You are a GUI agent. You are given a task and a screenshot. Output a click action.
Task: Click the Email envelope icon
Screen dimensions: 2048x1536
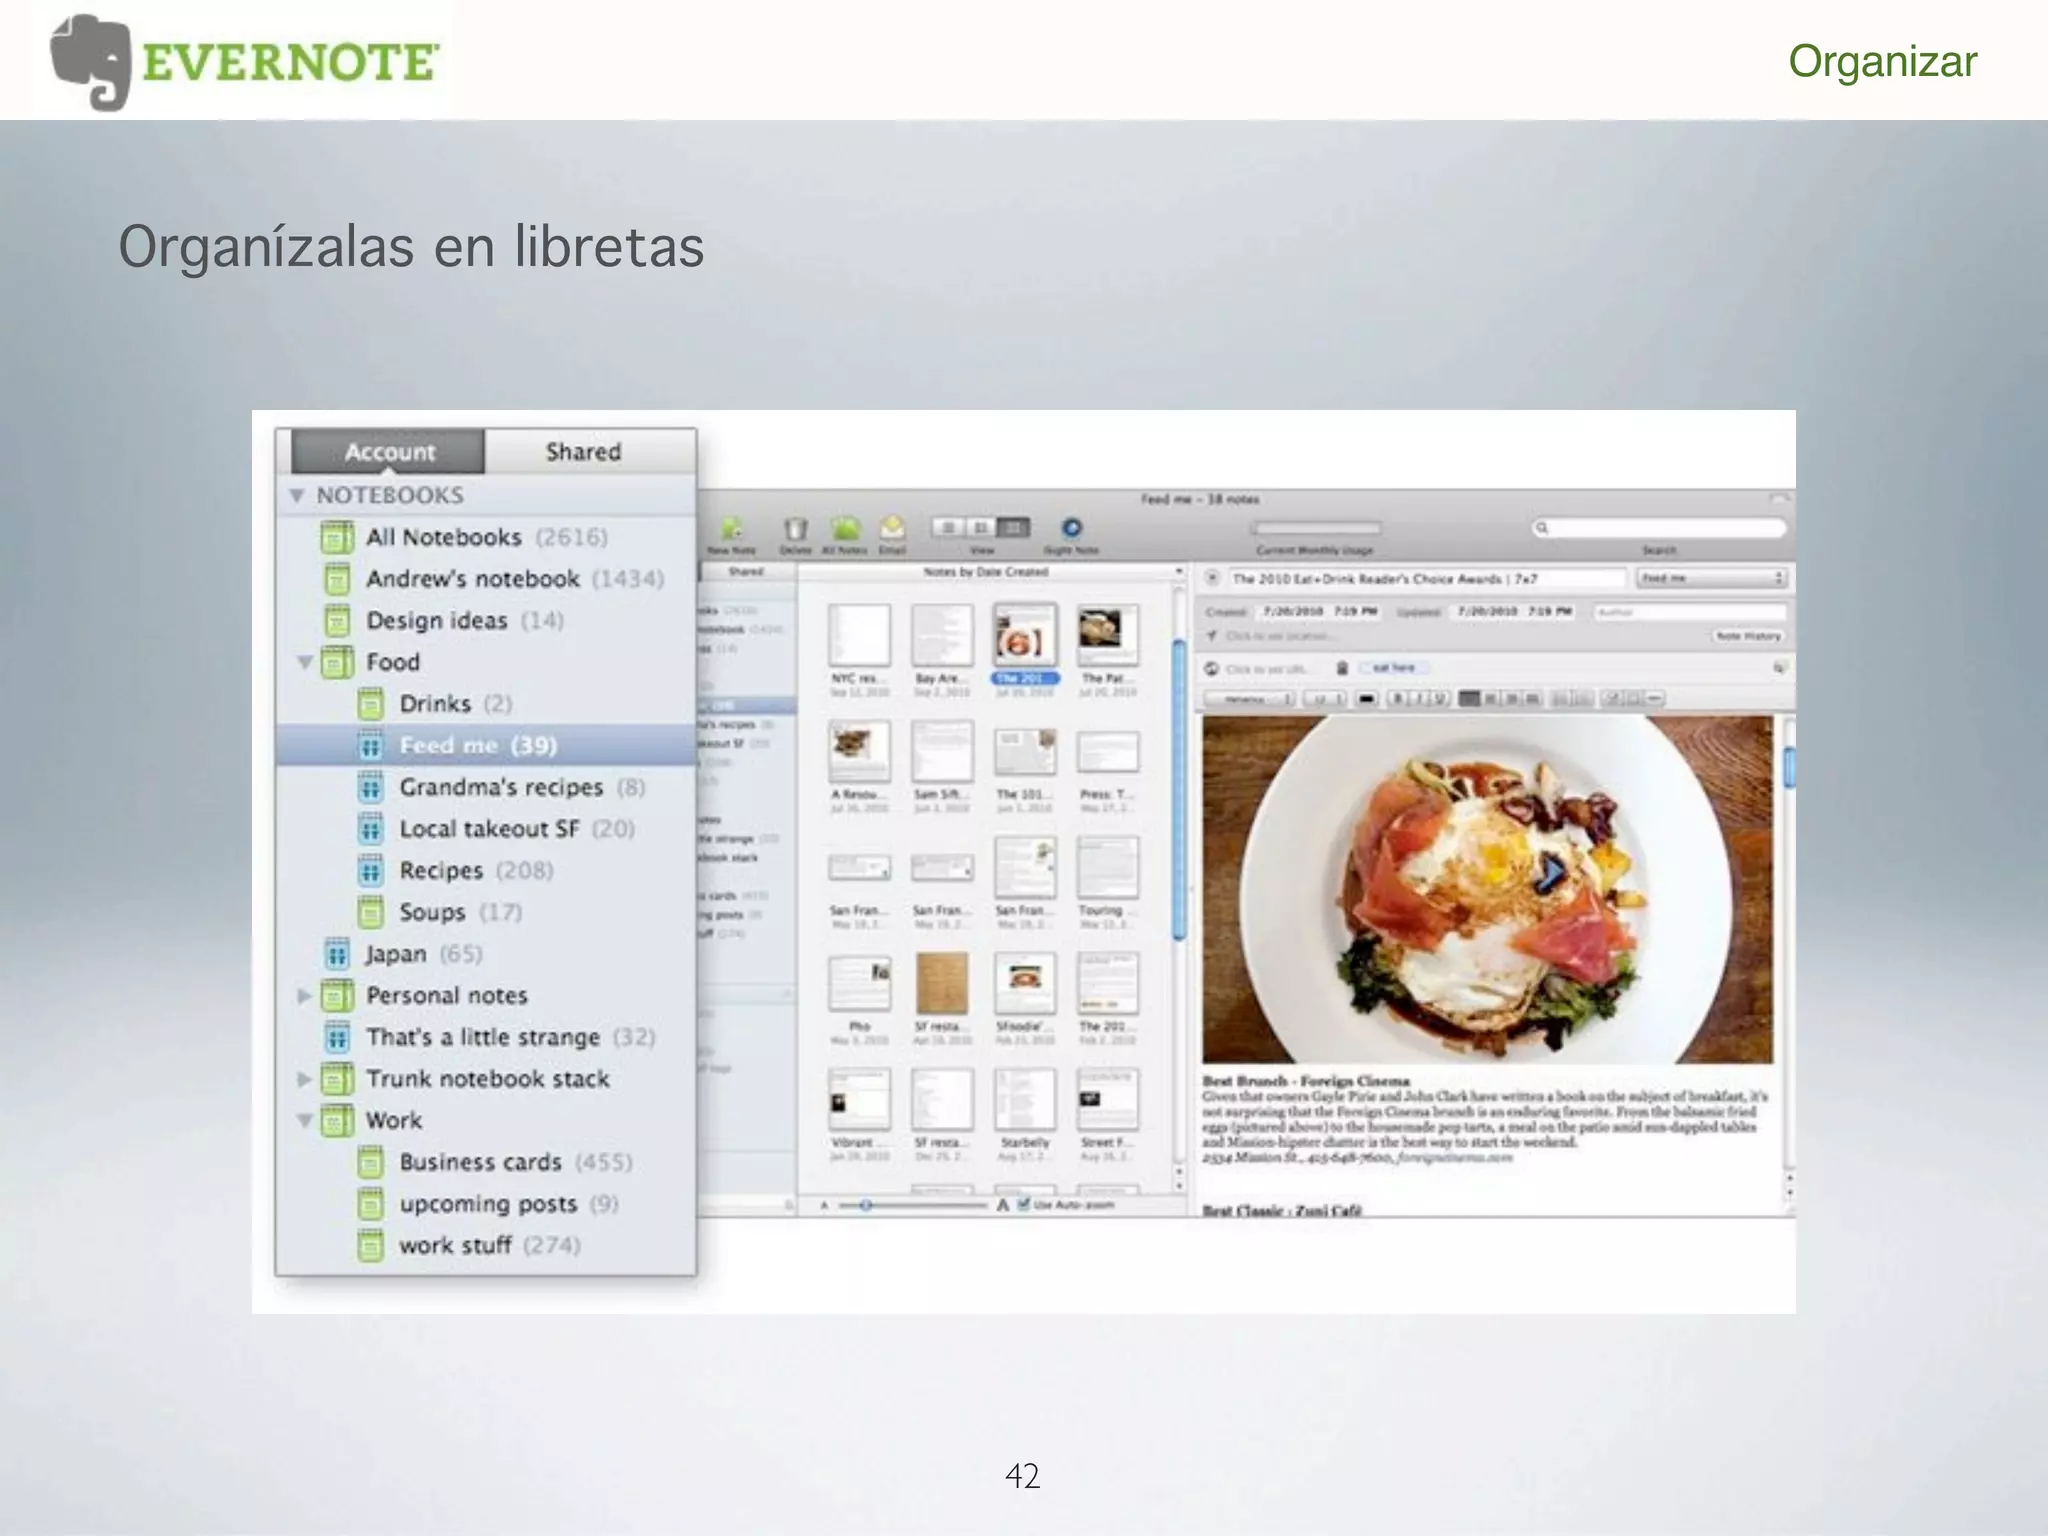click(892, 528)
